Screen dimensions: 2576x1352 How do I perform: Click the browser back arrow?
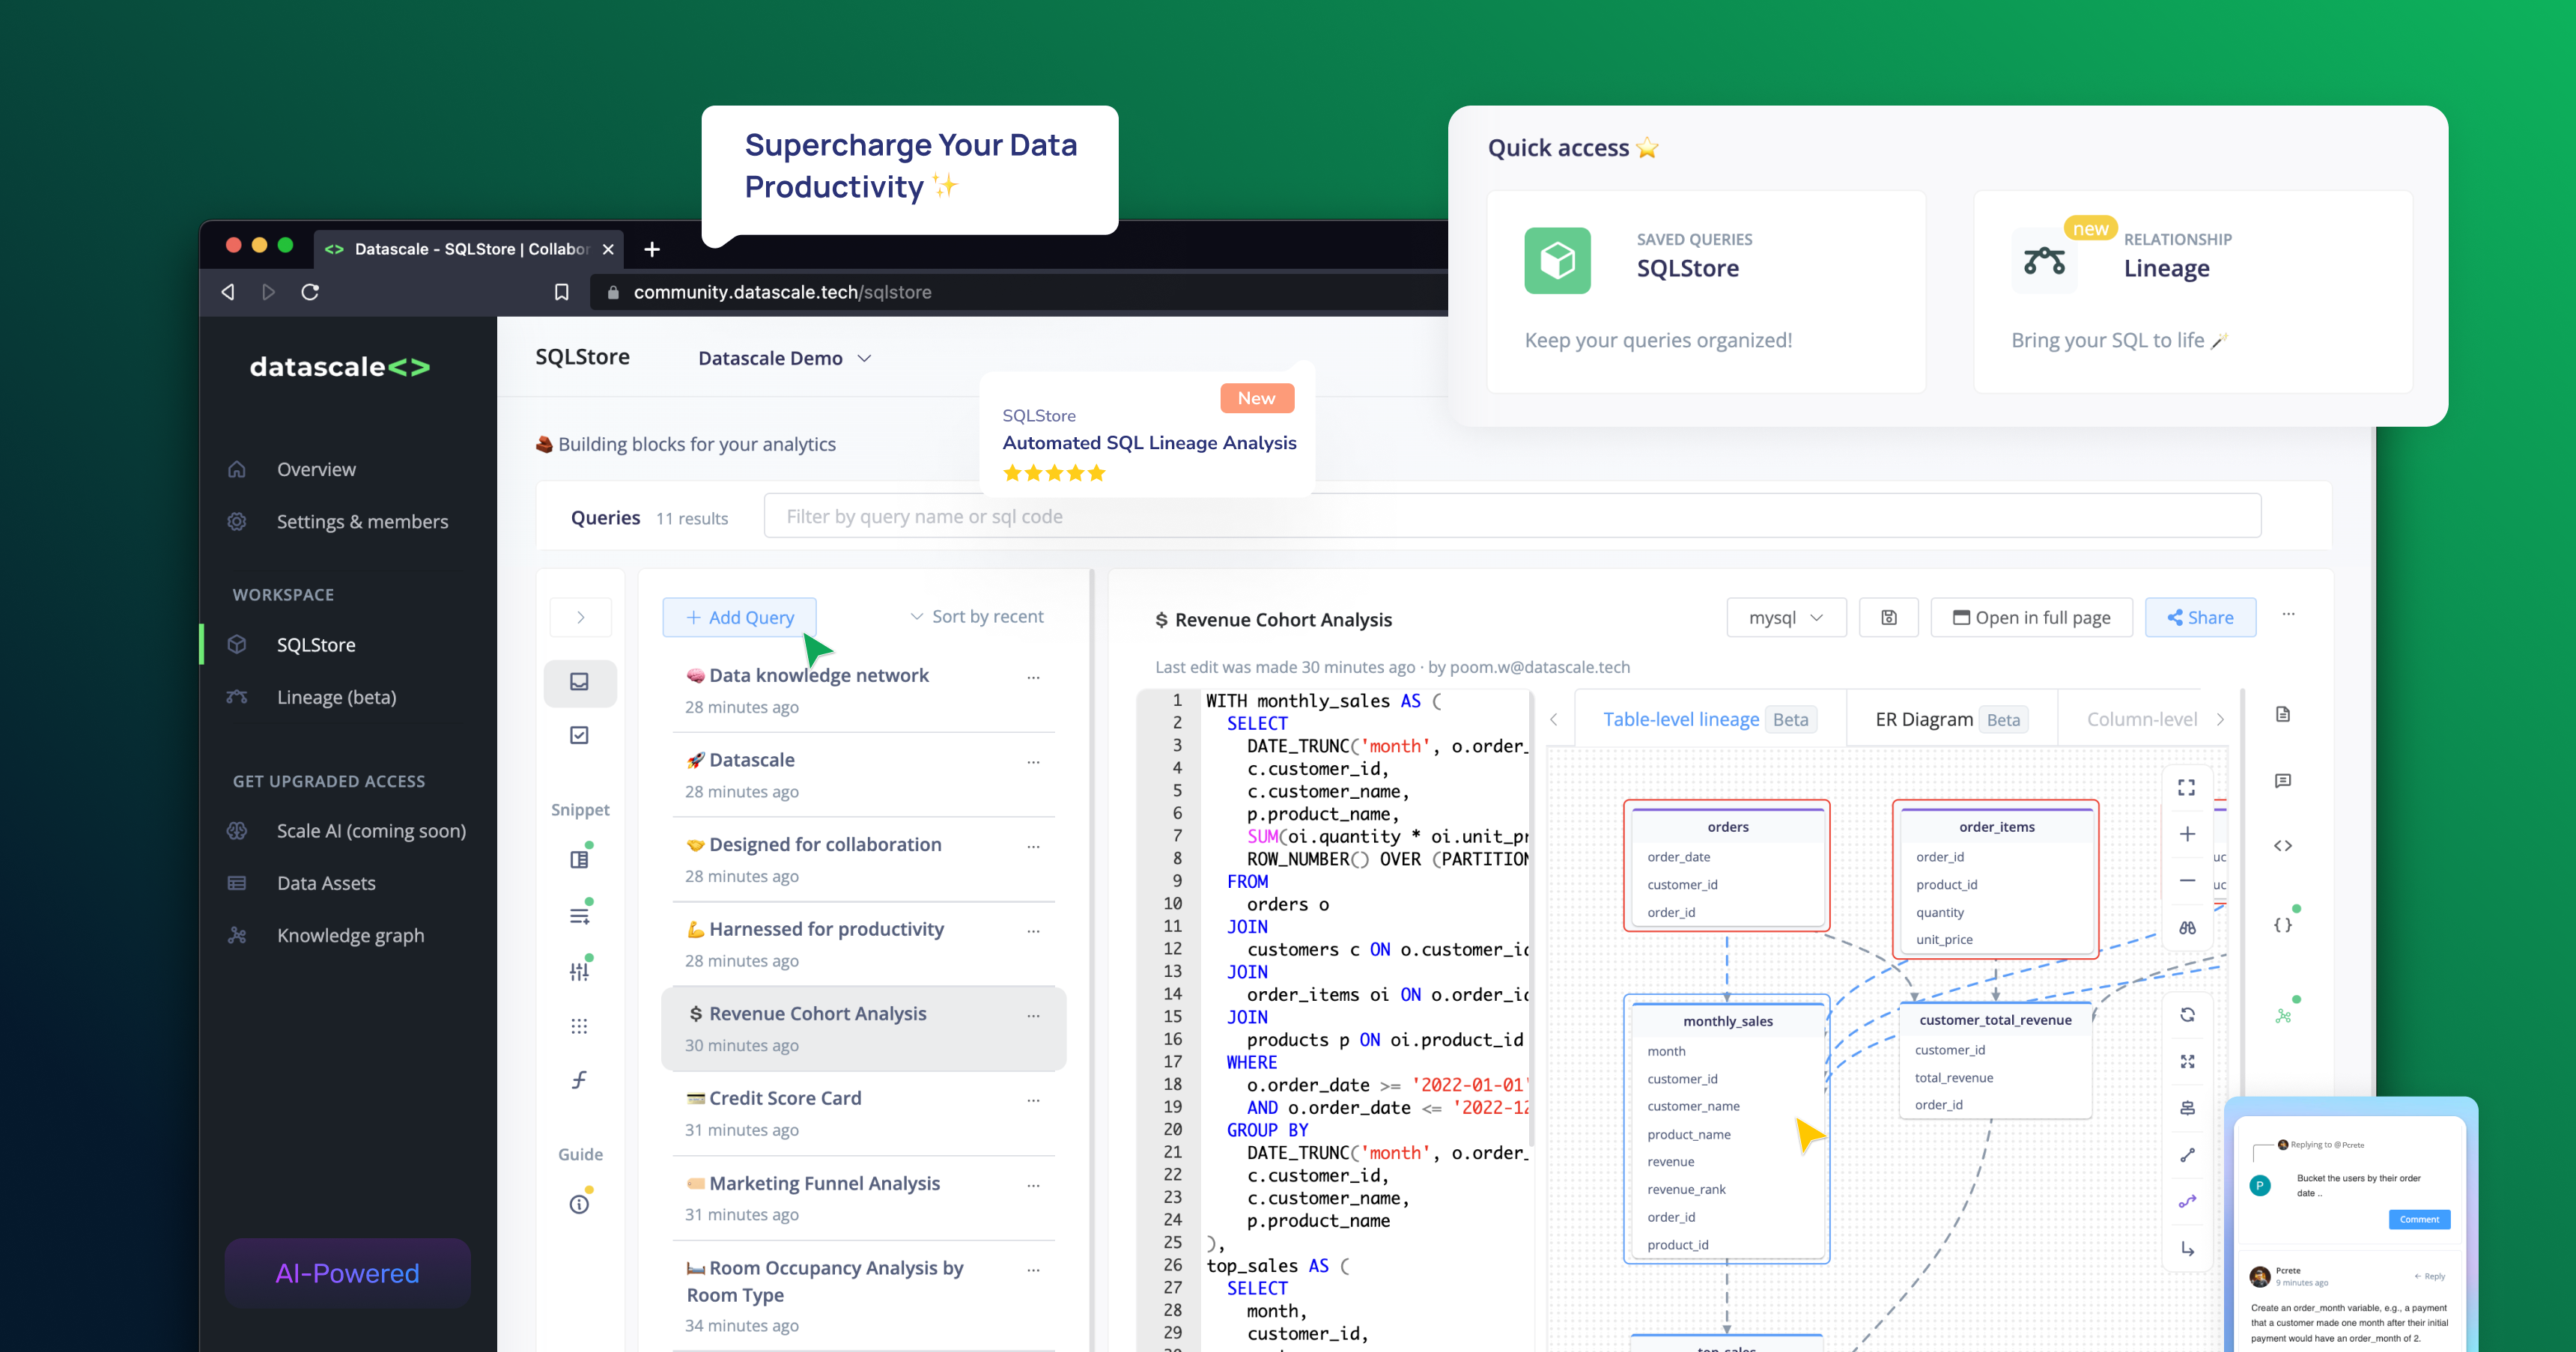point(228,292)
